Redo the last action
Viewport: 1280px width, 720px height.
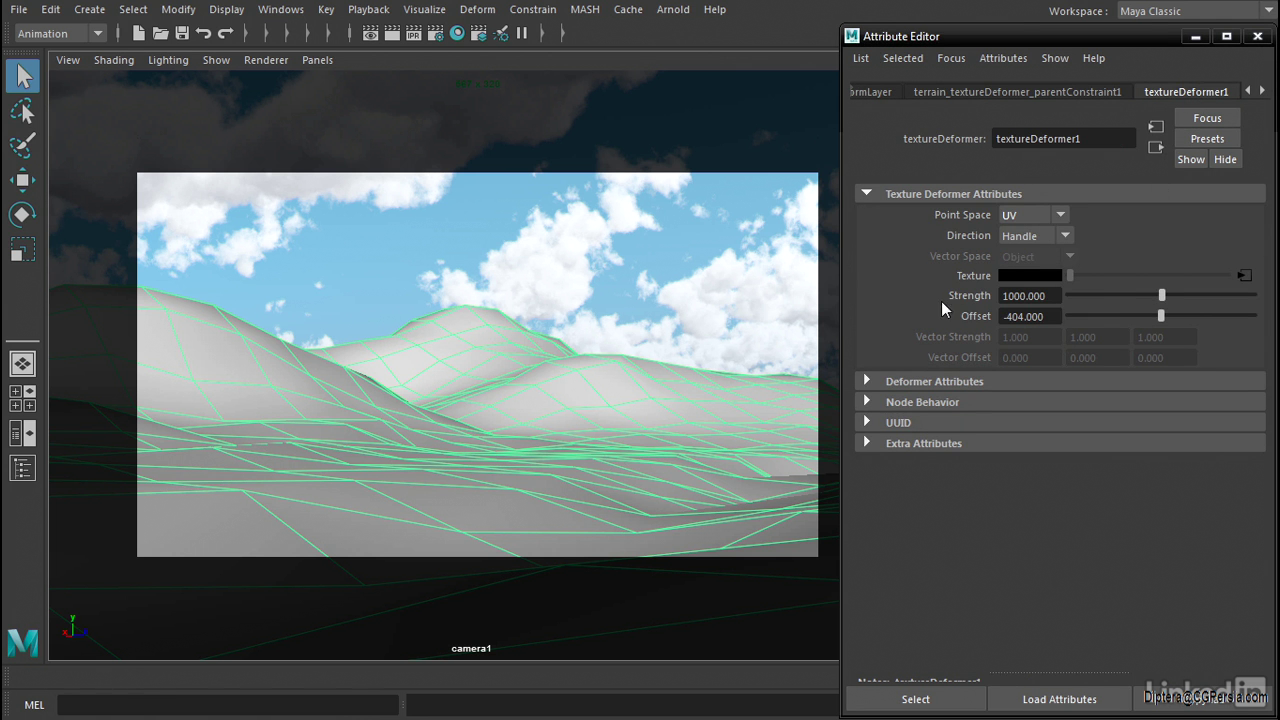tap(226, 33)
